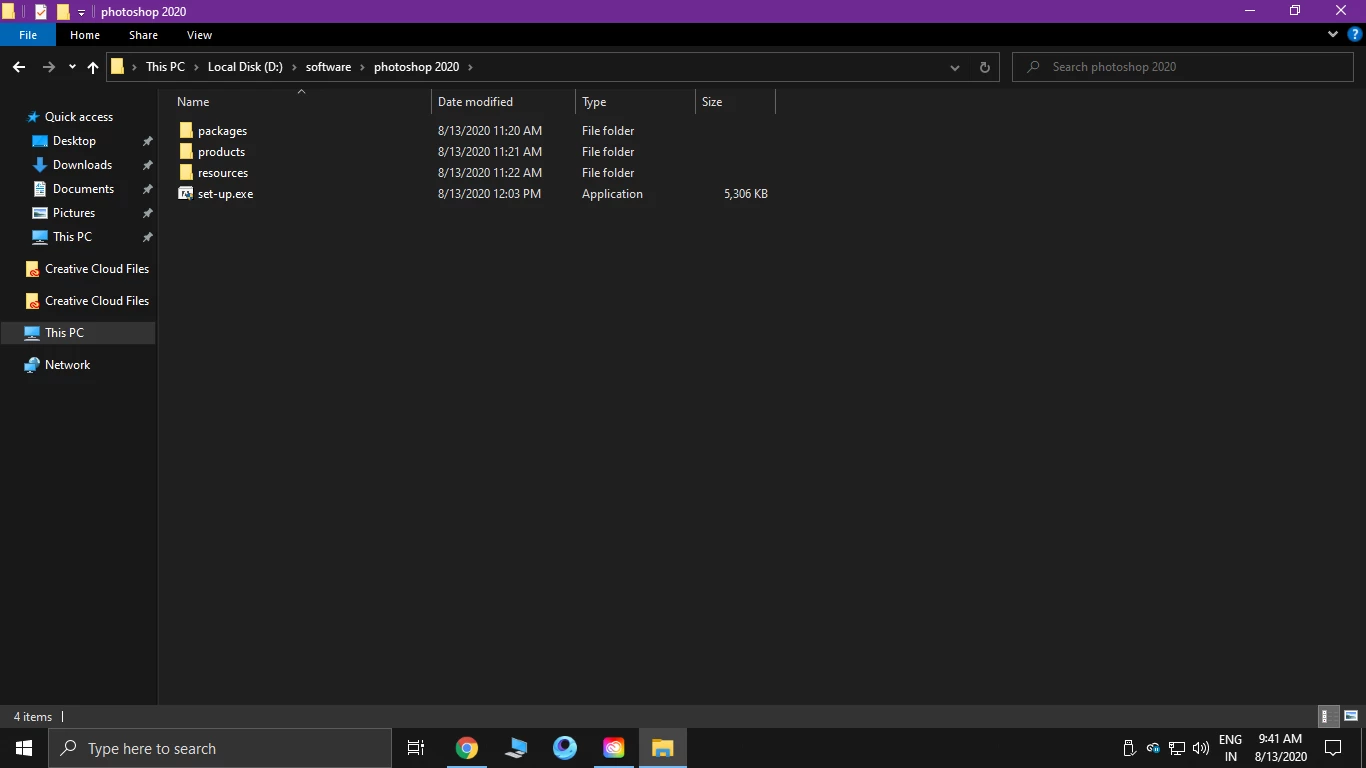
Task: Click the 5,306 KB size value
Action: tap(746, 194)
